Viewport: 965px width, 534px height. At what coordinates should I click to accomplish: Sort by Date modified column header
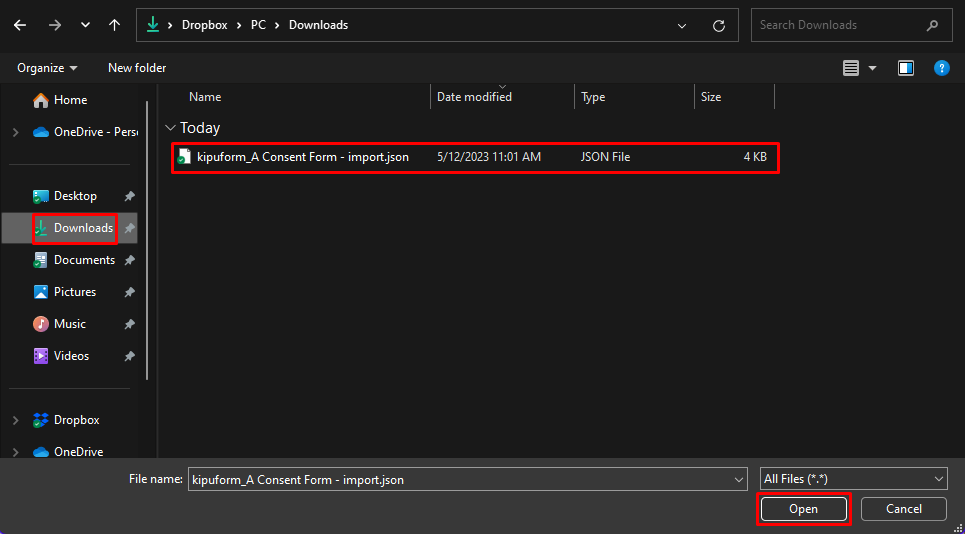(475, 97)
